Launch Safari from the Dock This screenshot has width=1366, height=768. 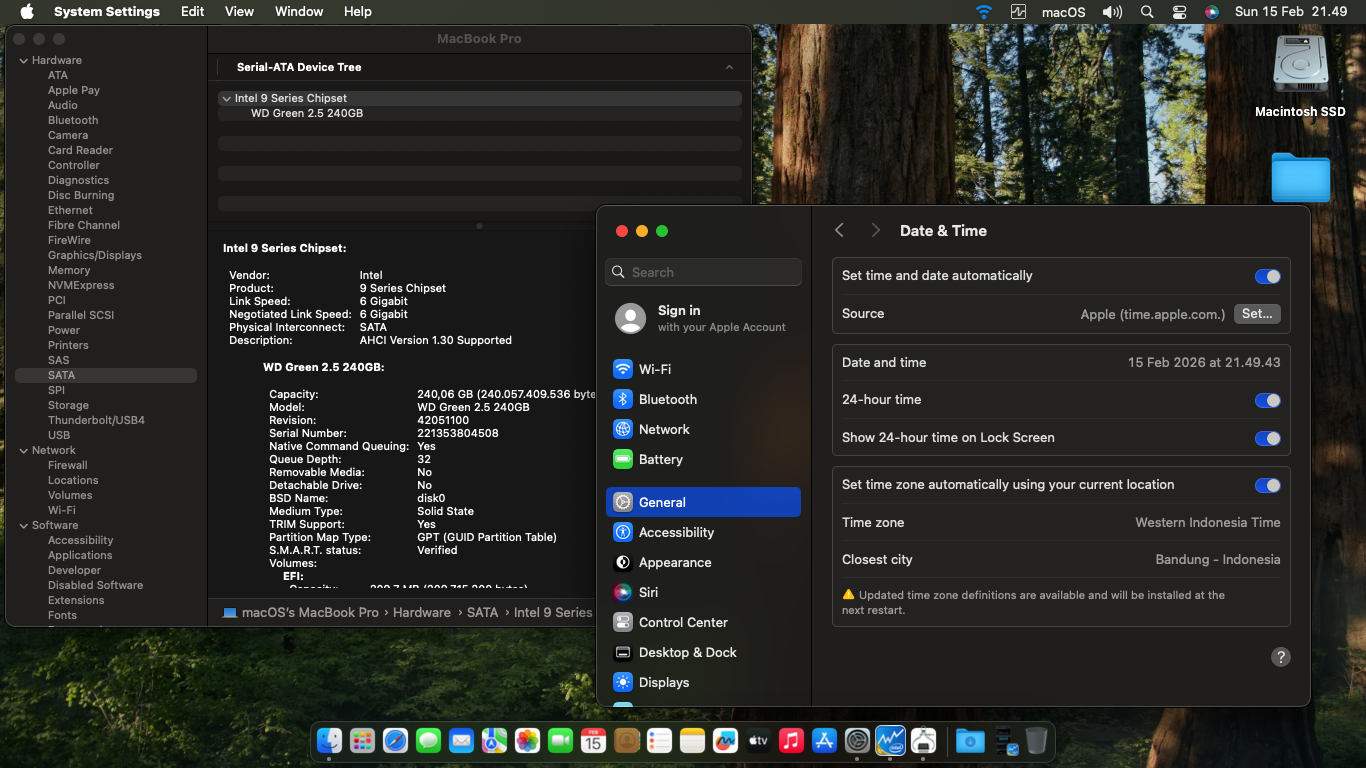pyautogui.click(x=395, y=740)
